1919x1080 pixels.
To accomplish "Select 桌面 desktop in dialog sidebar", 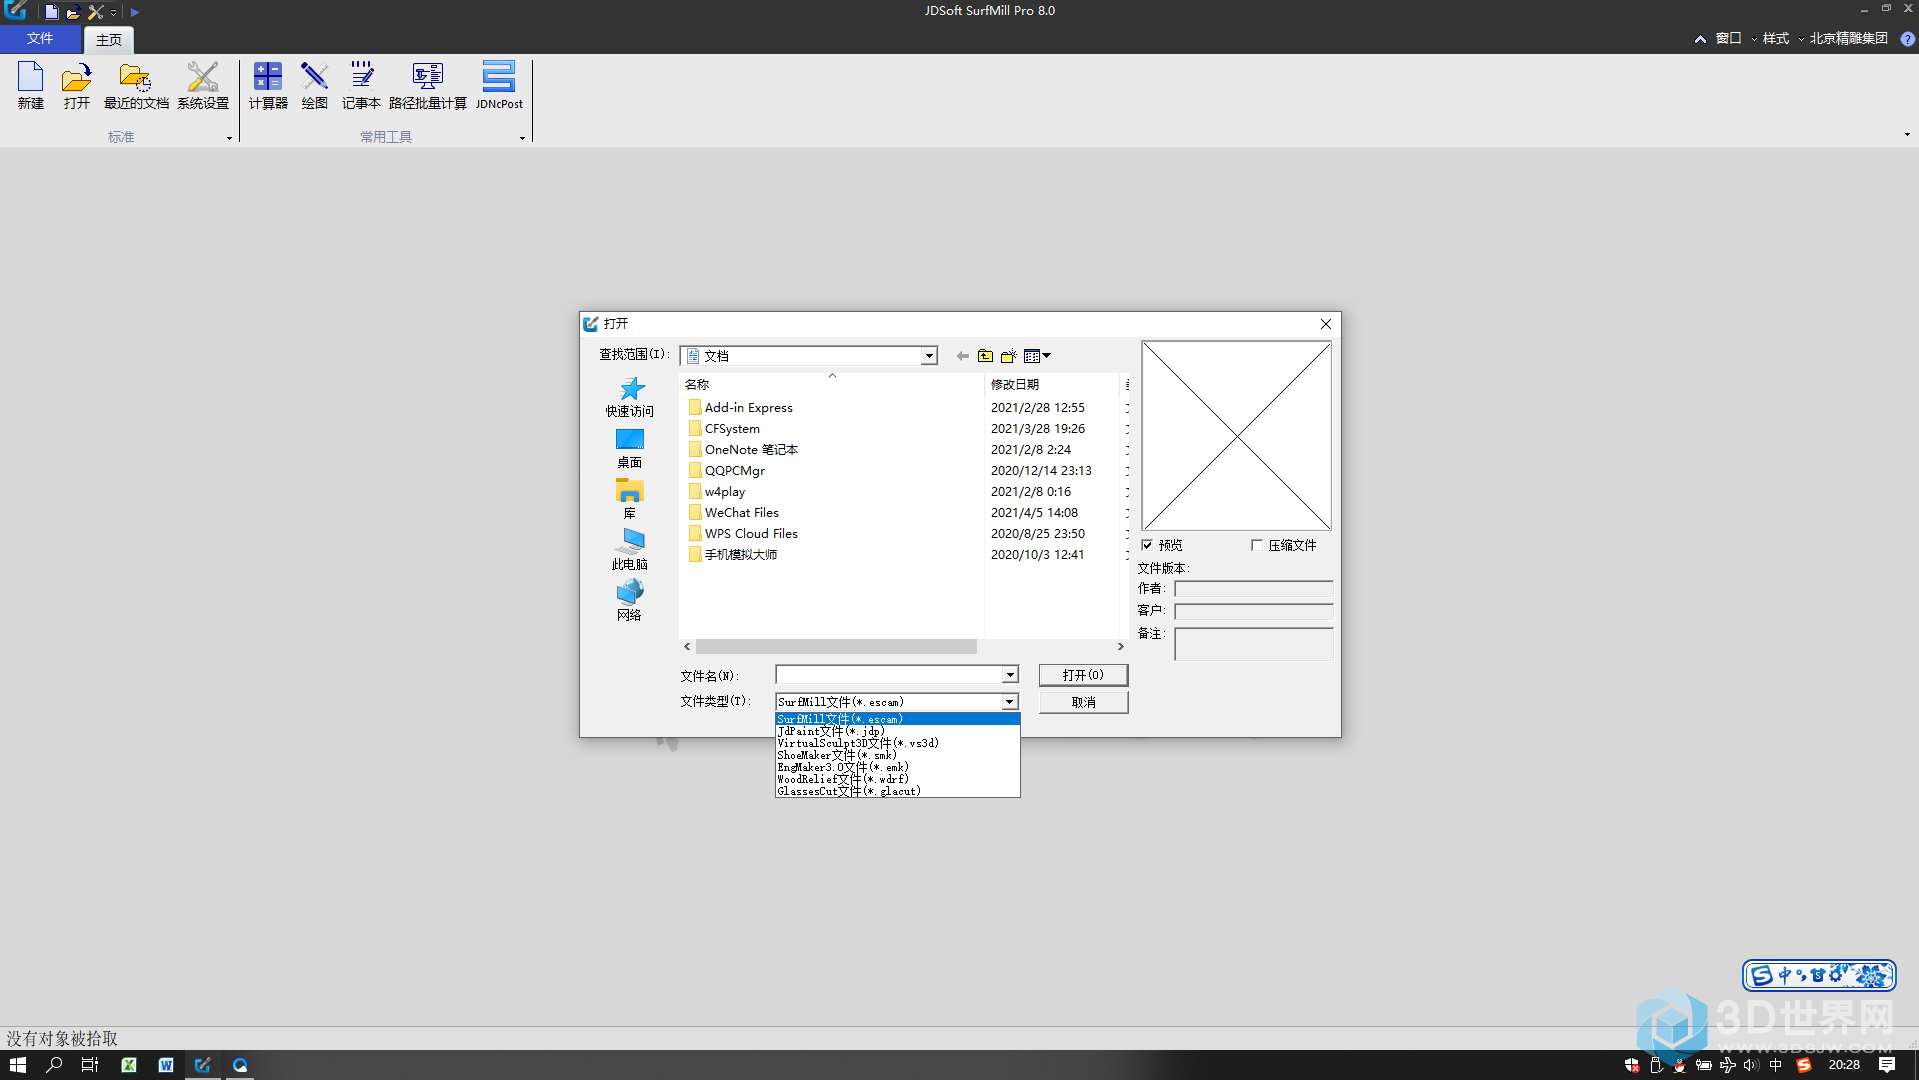I will (630, 449).
